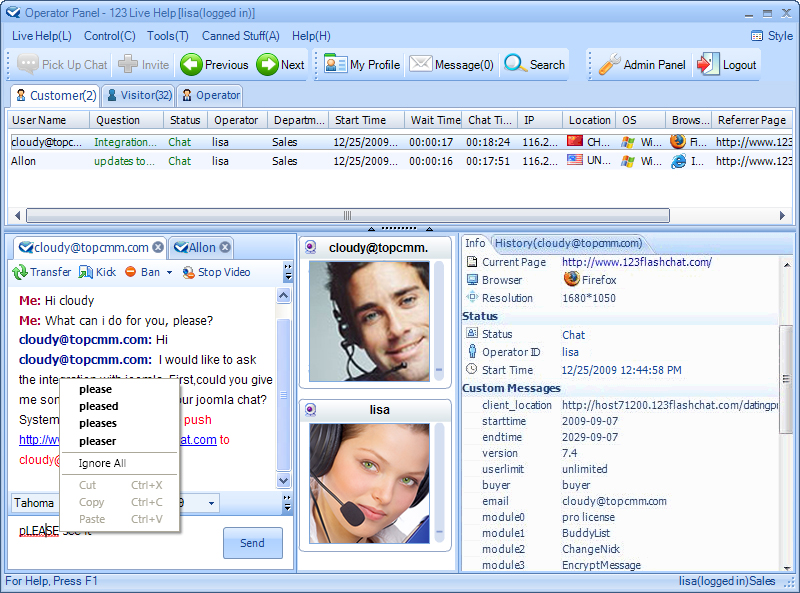Select the Info tab
Viewport: 800px width, 593px height.
coord(475,243)
